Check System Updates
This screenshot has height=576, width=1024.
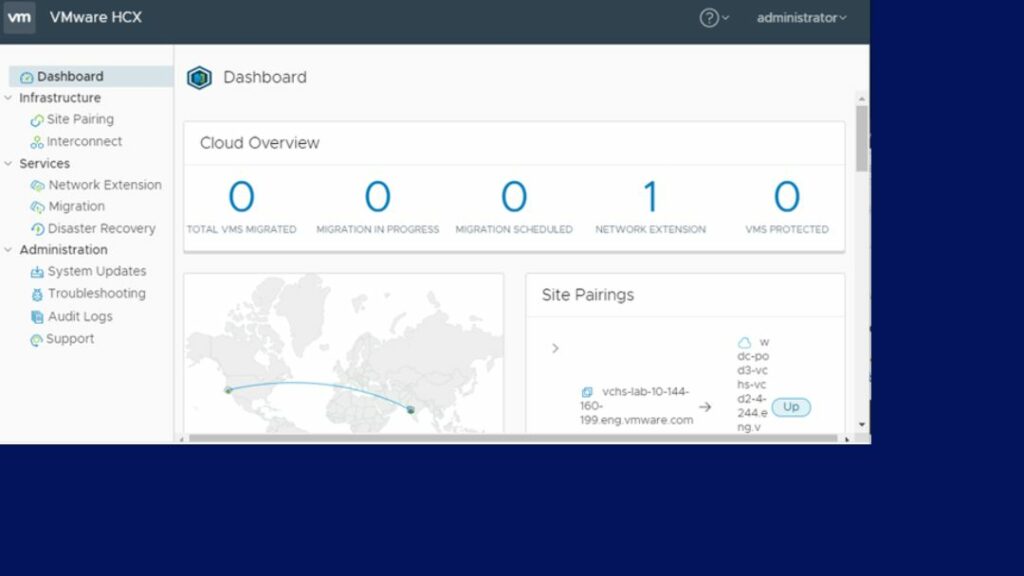coord(95,271)
